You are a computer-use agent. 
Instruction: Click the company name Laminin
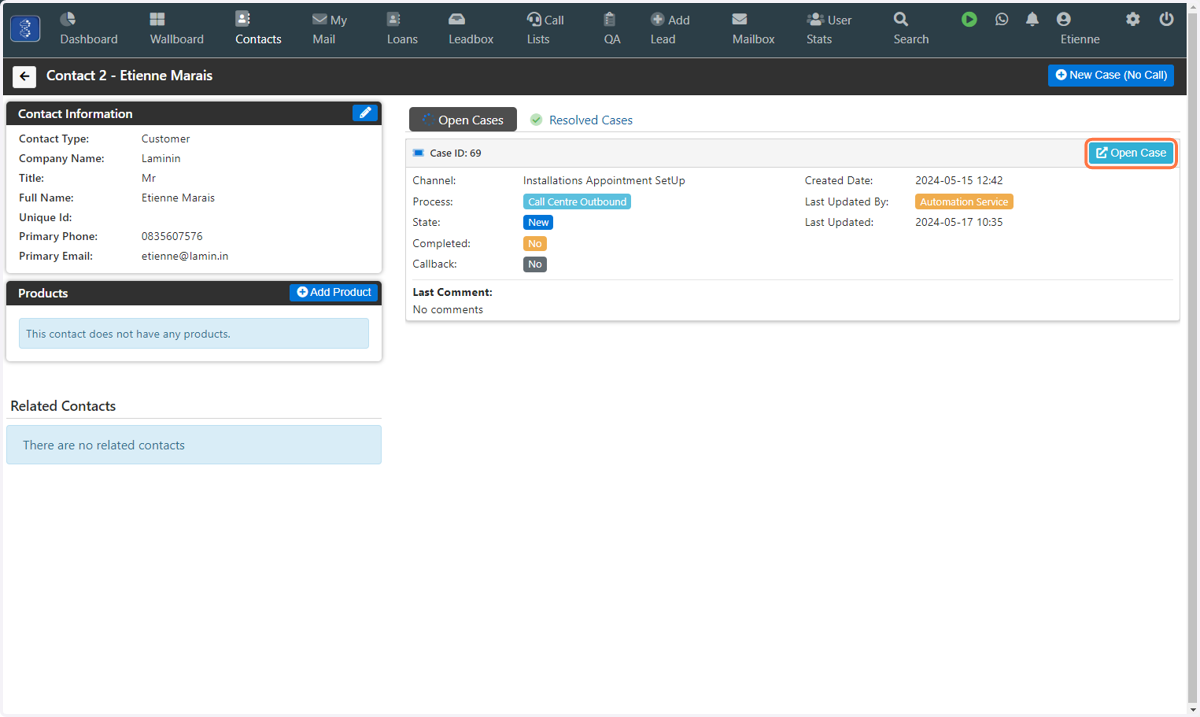pyautogui.click(x=161, y=158)
